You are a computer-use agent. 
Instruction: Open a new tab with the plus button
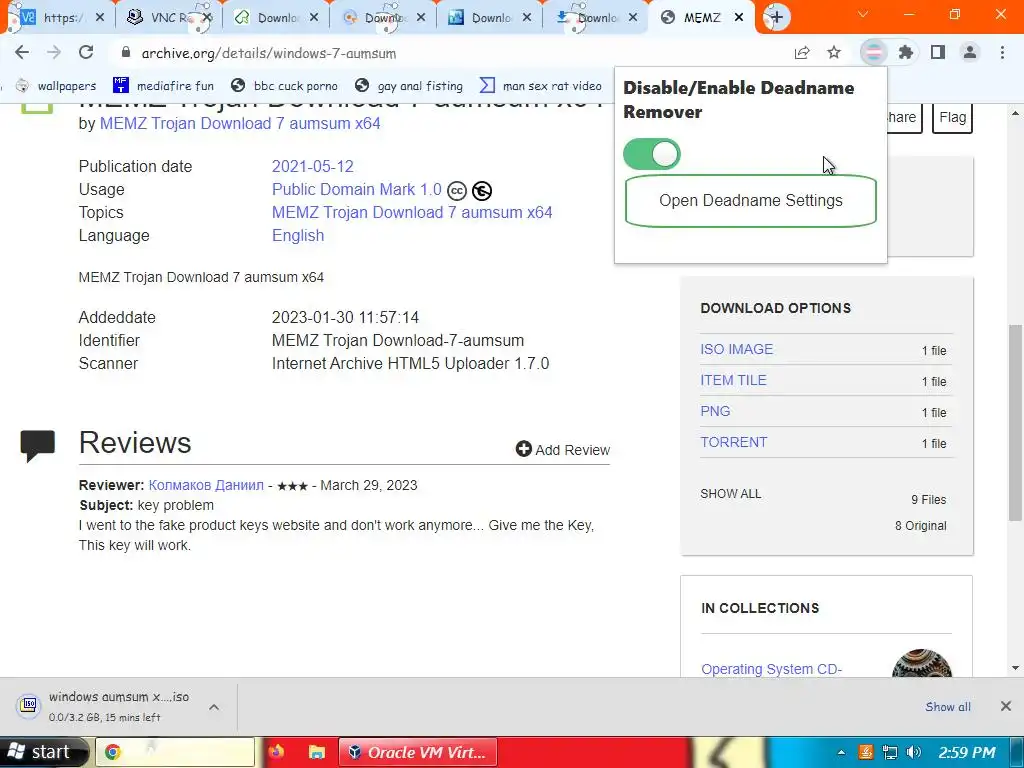[776, 18]
